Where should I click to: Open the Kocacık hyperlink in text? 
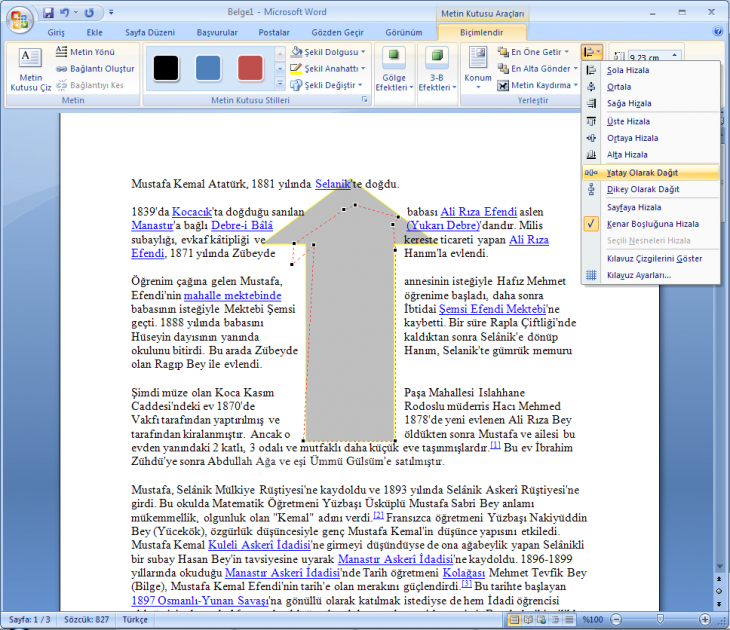click(189, 212)
